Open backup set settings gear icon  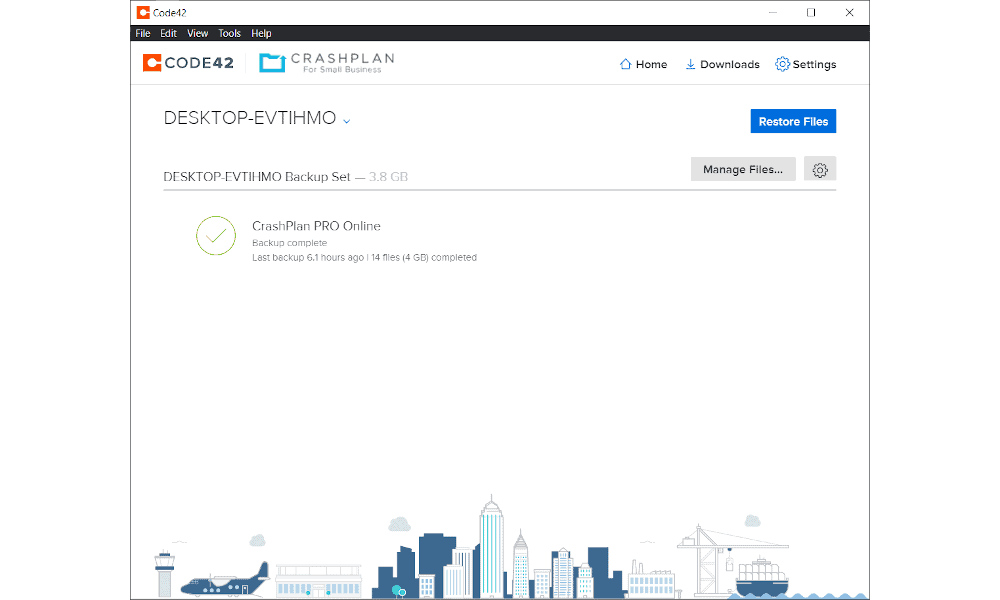(820, 169)
